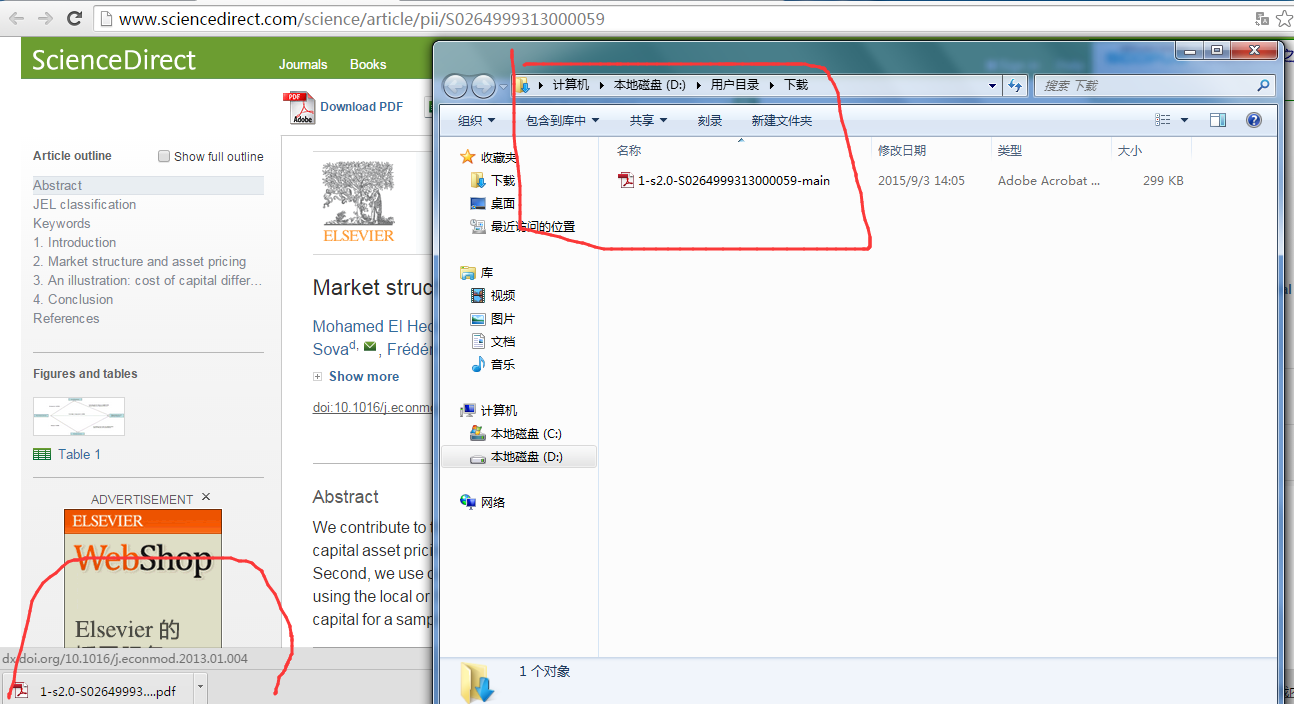Click the Explorer back navigation button

[455, 86]
